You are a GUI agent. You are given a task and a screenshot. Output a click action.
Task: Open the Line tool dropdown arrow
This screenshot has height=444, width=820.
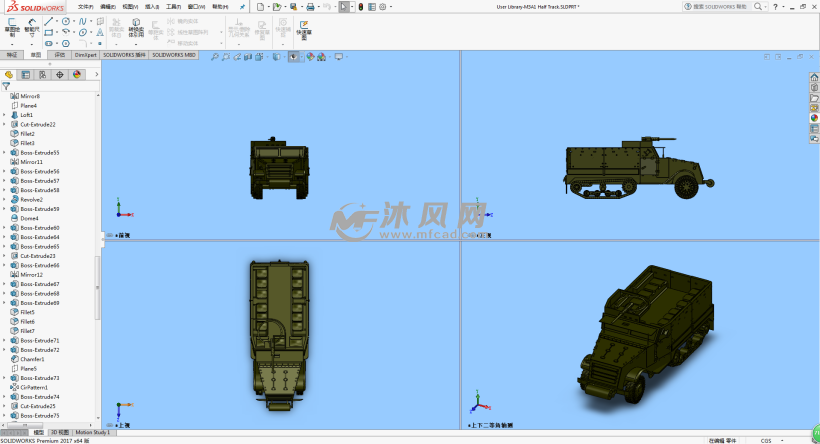coord(56,21)
